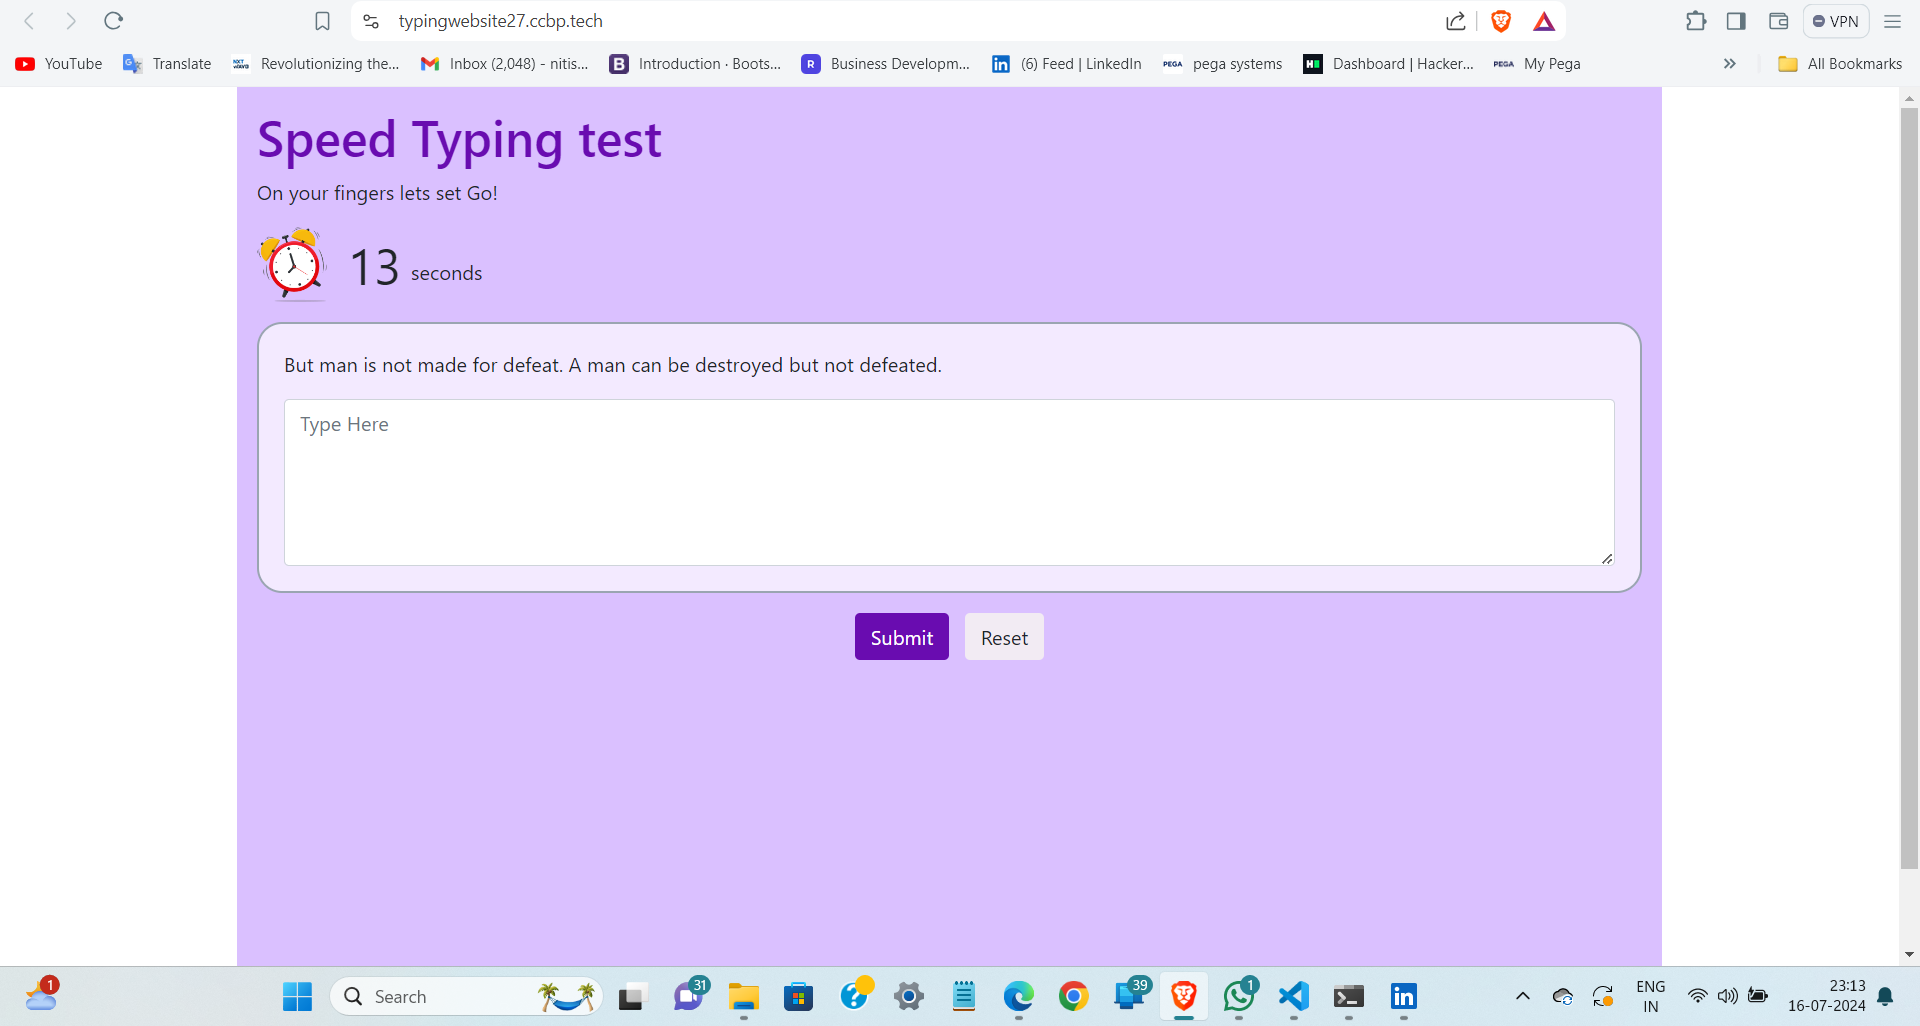Screen dimensions: 1920x1026
Task: Show hidden tray icons chevron
Action: pyautogui.click(x=1522, y=996)
